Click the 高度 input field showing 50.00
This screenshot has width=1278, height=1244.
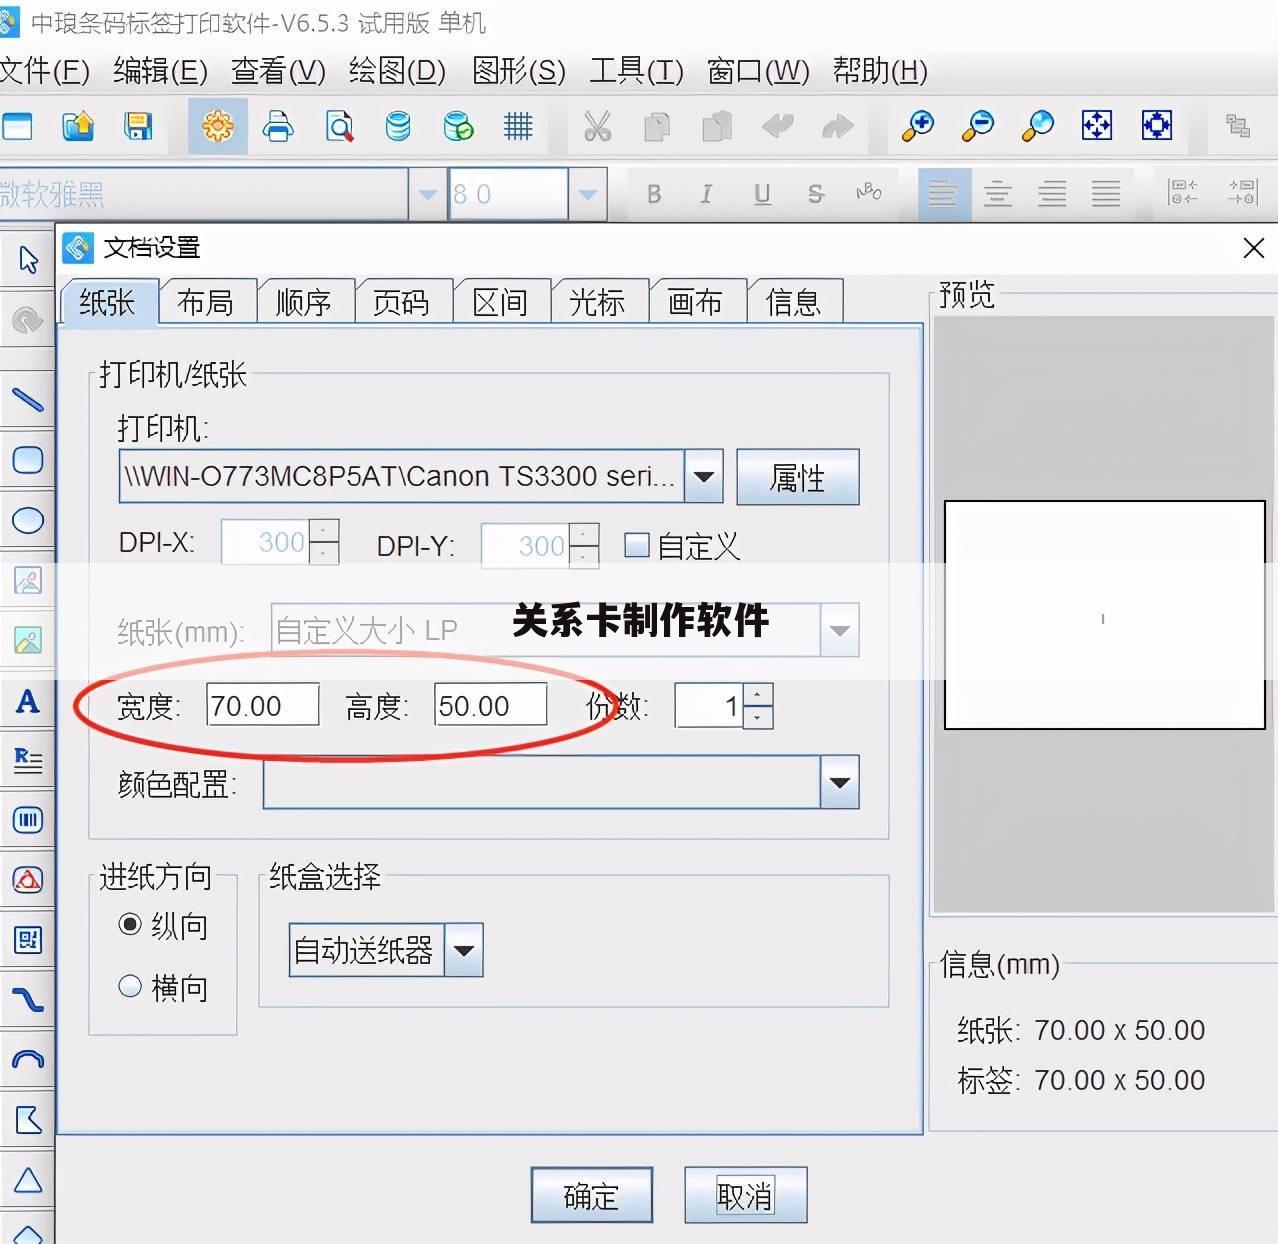click(x=491, y=705)
